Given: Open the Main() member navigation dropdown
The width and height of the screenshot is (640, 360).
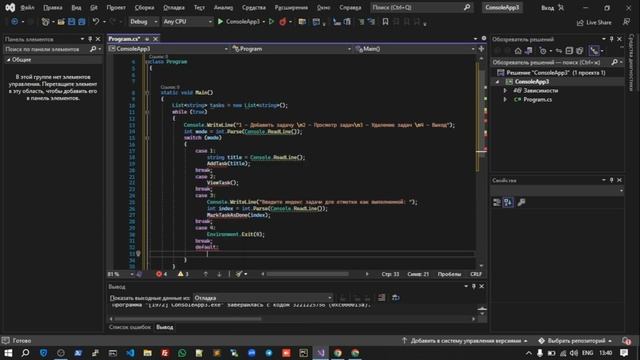Looking at the screenshot, I should tap(415, 49).
